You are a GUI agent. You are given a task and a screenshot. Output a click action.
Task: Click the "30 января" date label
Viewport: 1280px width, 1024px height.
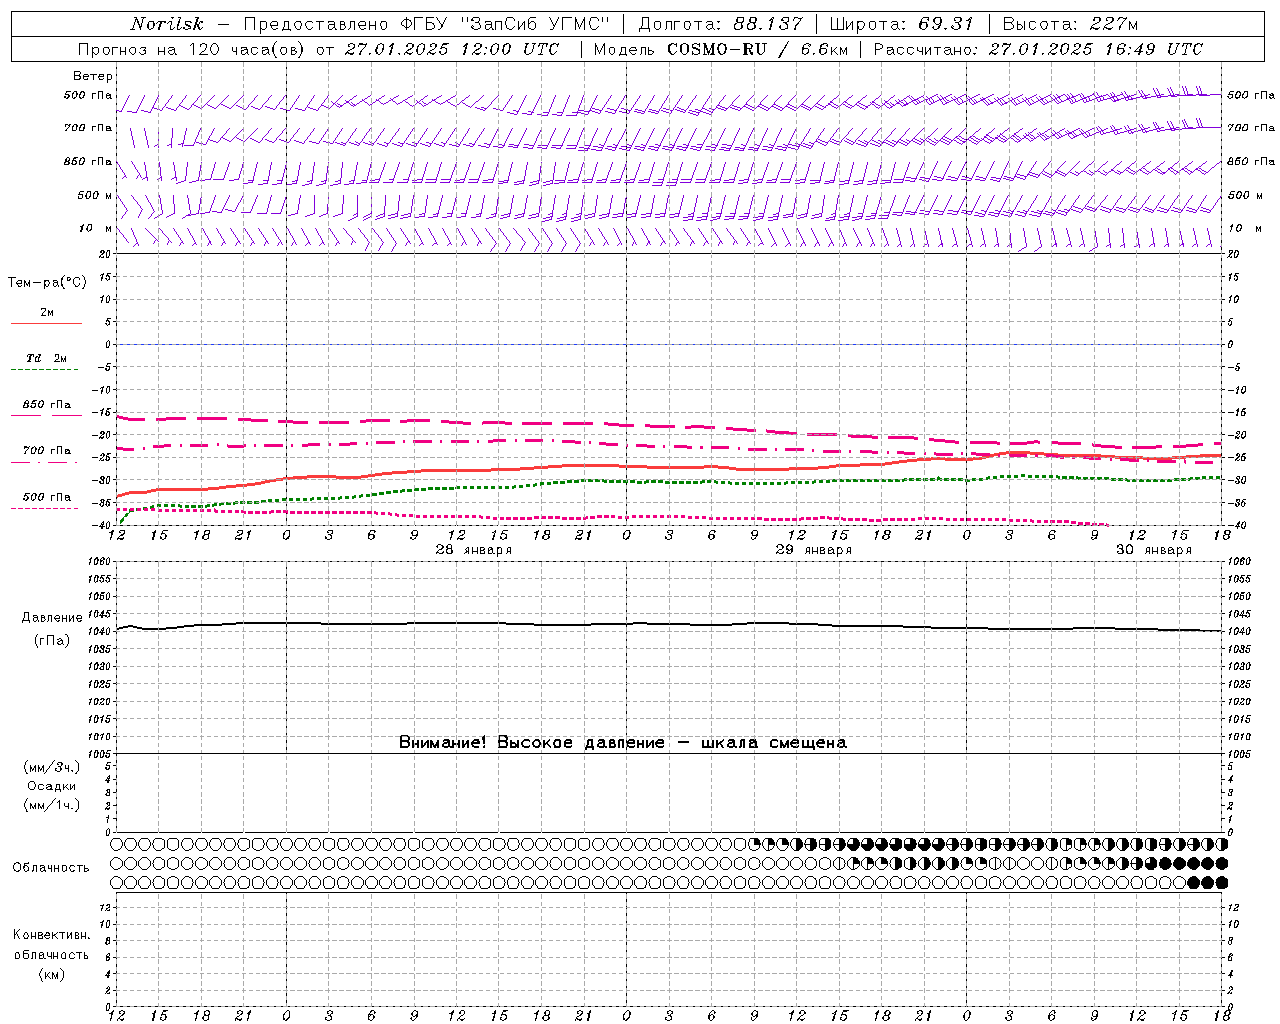click(1154, 550)
